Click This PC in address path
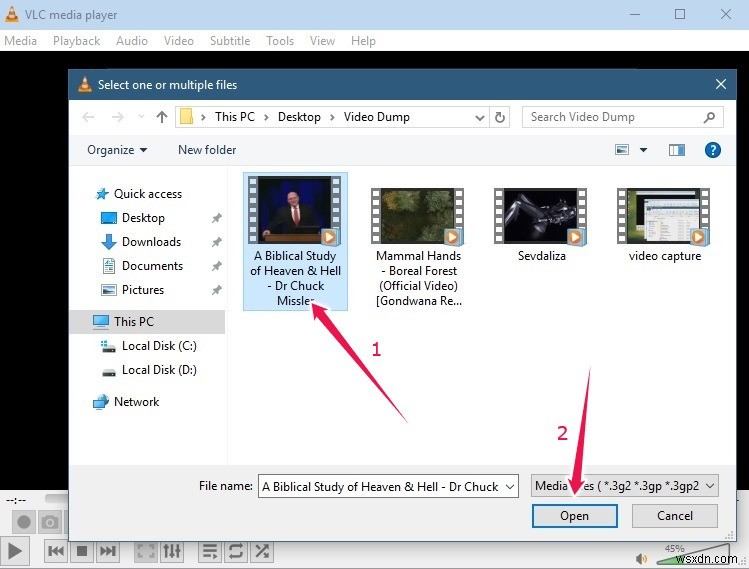 pos(235,117)
